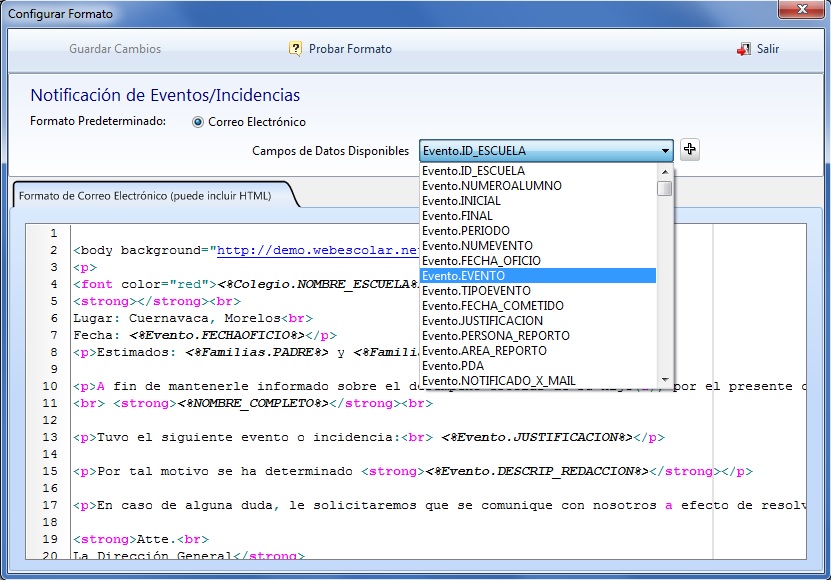Click the demo.webescolar URL in line 2
The width and height of the screenshot is (831, 580).
click(x=318, y=250)
